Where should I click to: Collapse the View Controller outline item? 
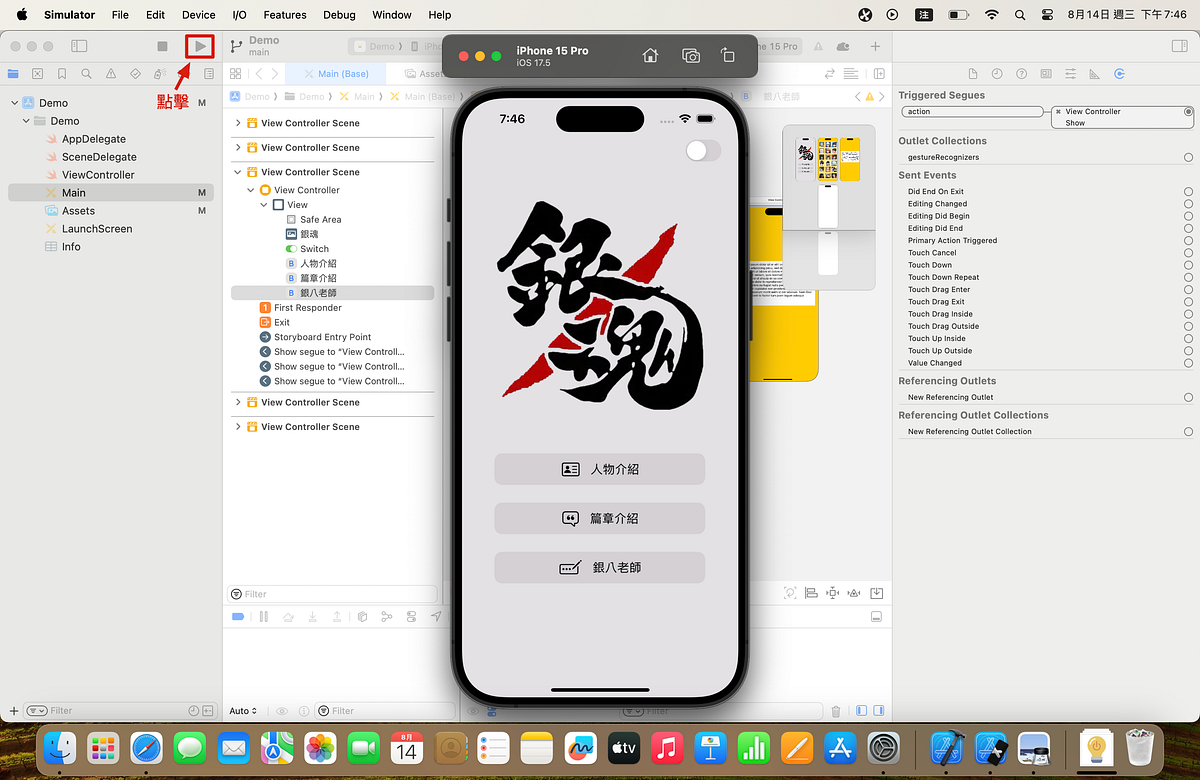point(250,189)
